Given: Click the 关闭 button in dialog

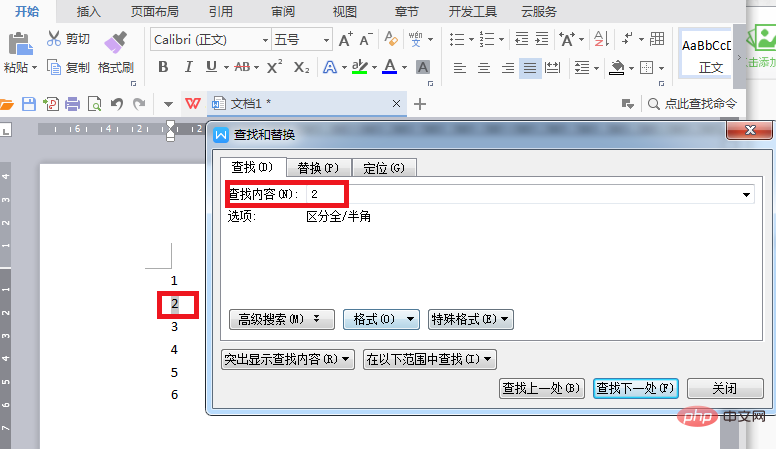Looking at the screenshot, I should tap(725, 389).
